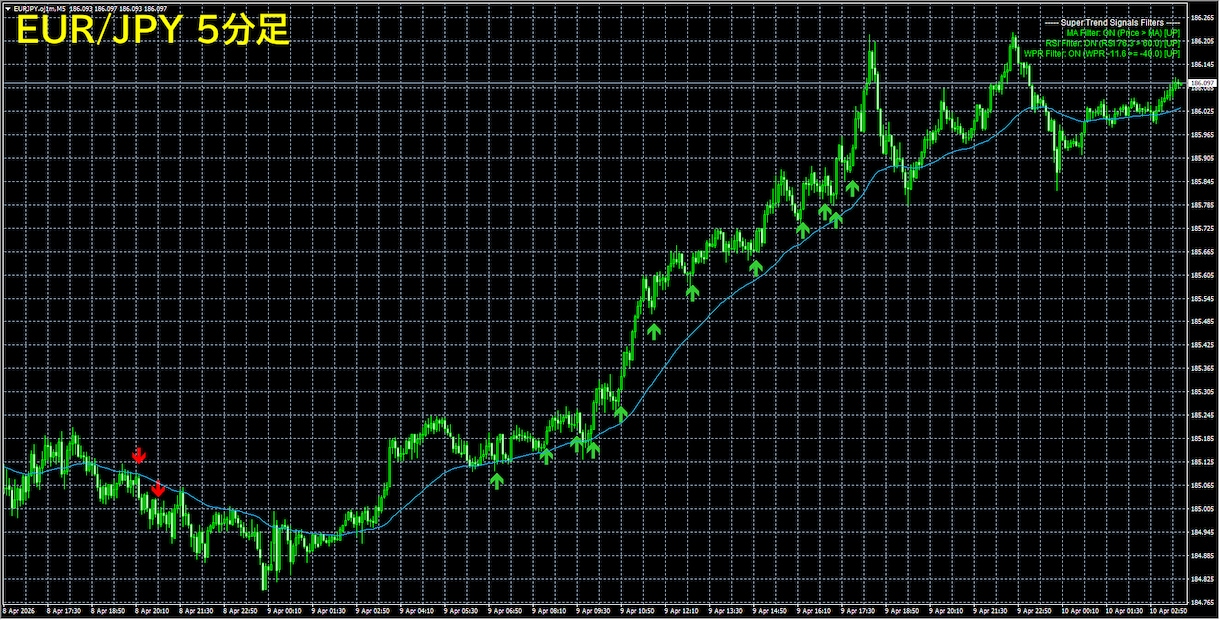This screenshot has height=620, width=1220.
Task: Select the 185.245 price scale value
Action: (1202, 416)
